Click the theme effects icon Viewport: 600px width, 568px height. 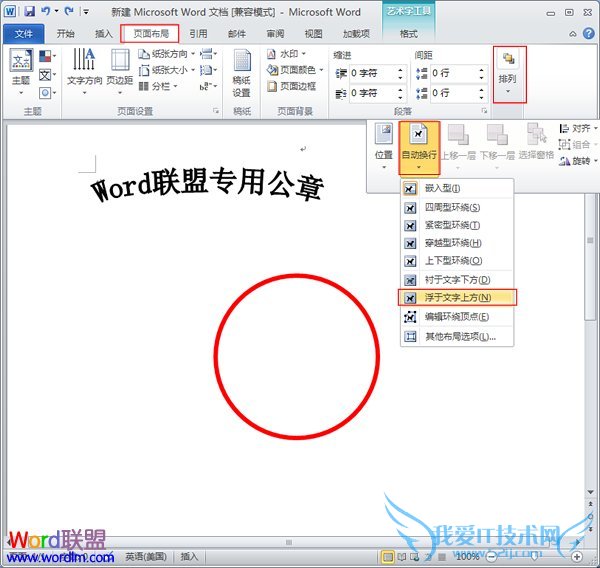pyautogui.click(x=45, y=92)
